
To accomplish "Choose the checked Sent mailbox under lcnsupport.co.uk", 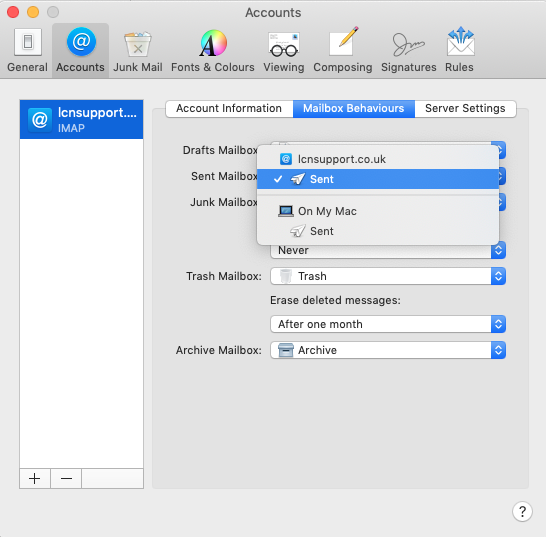I will (x=378, y=179).
